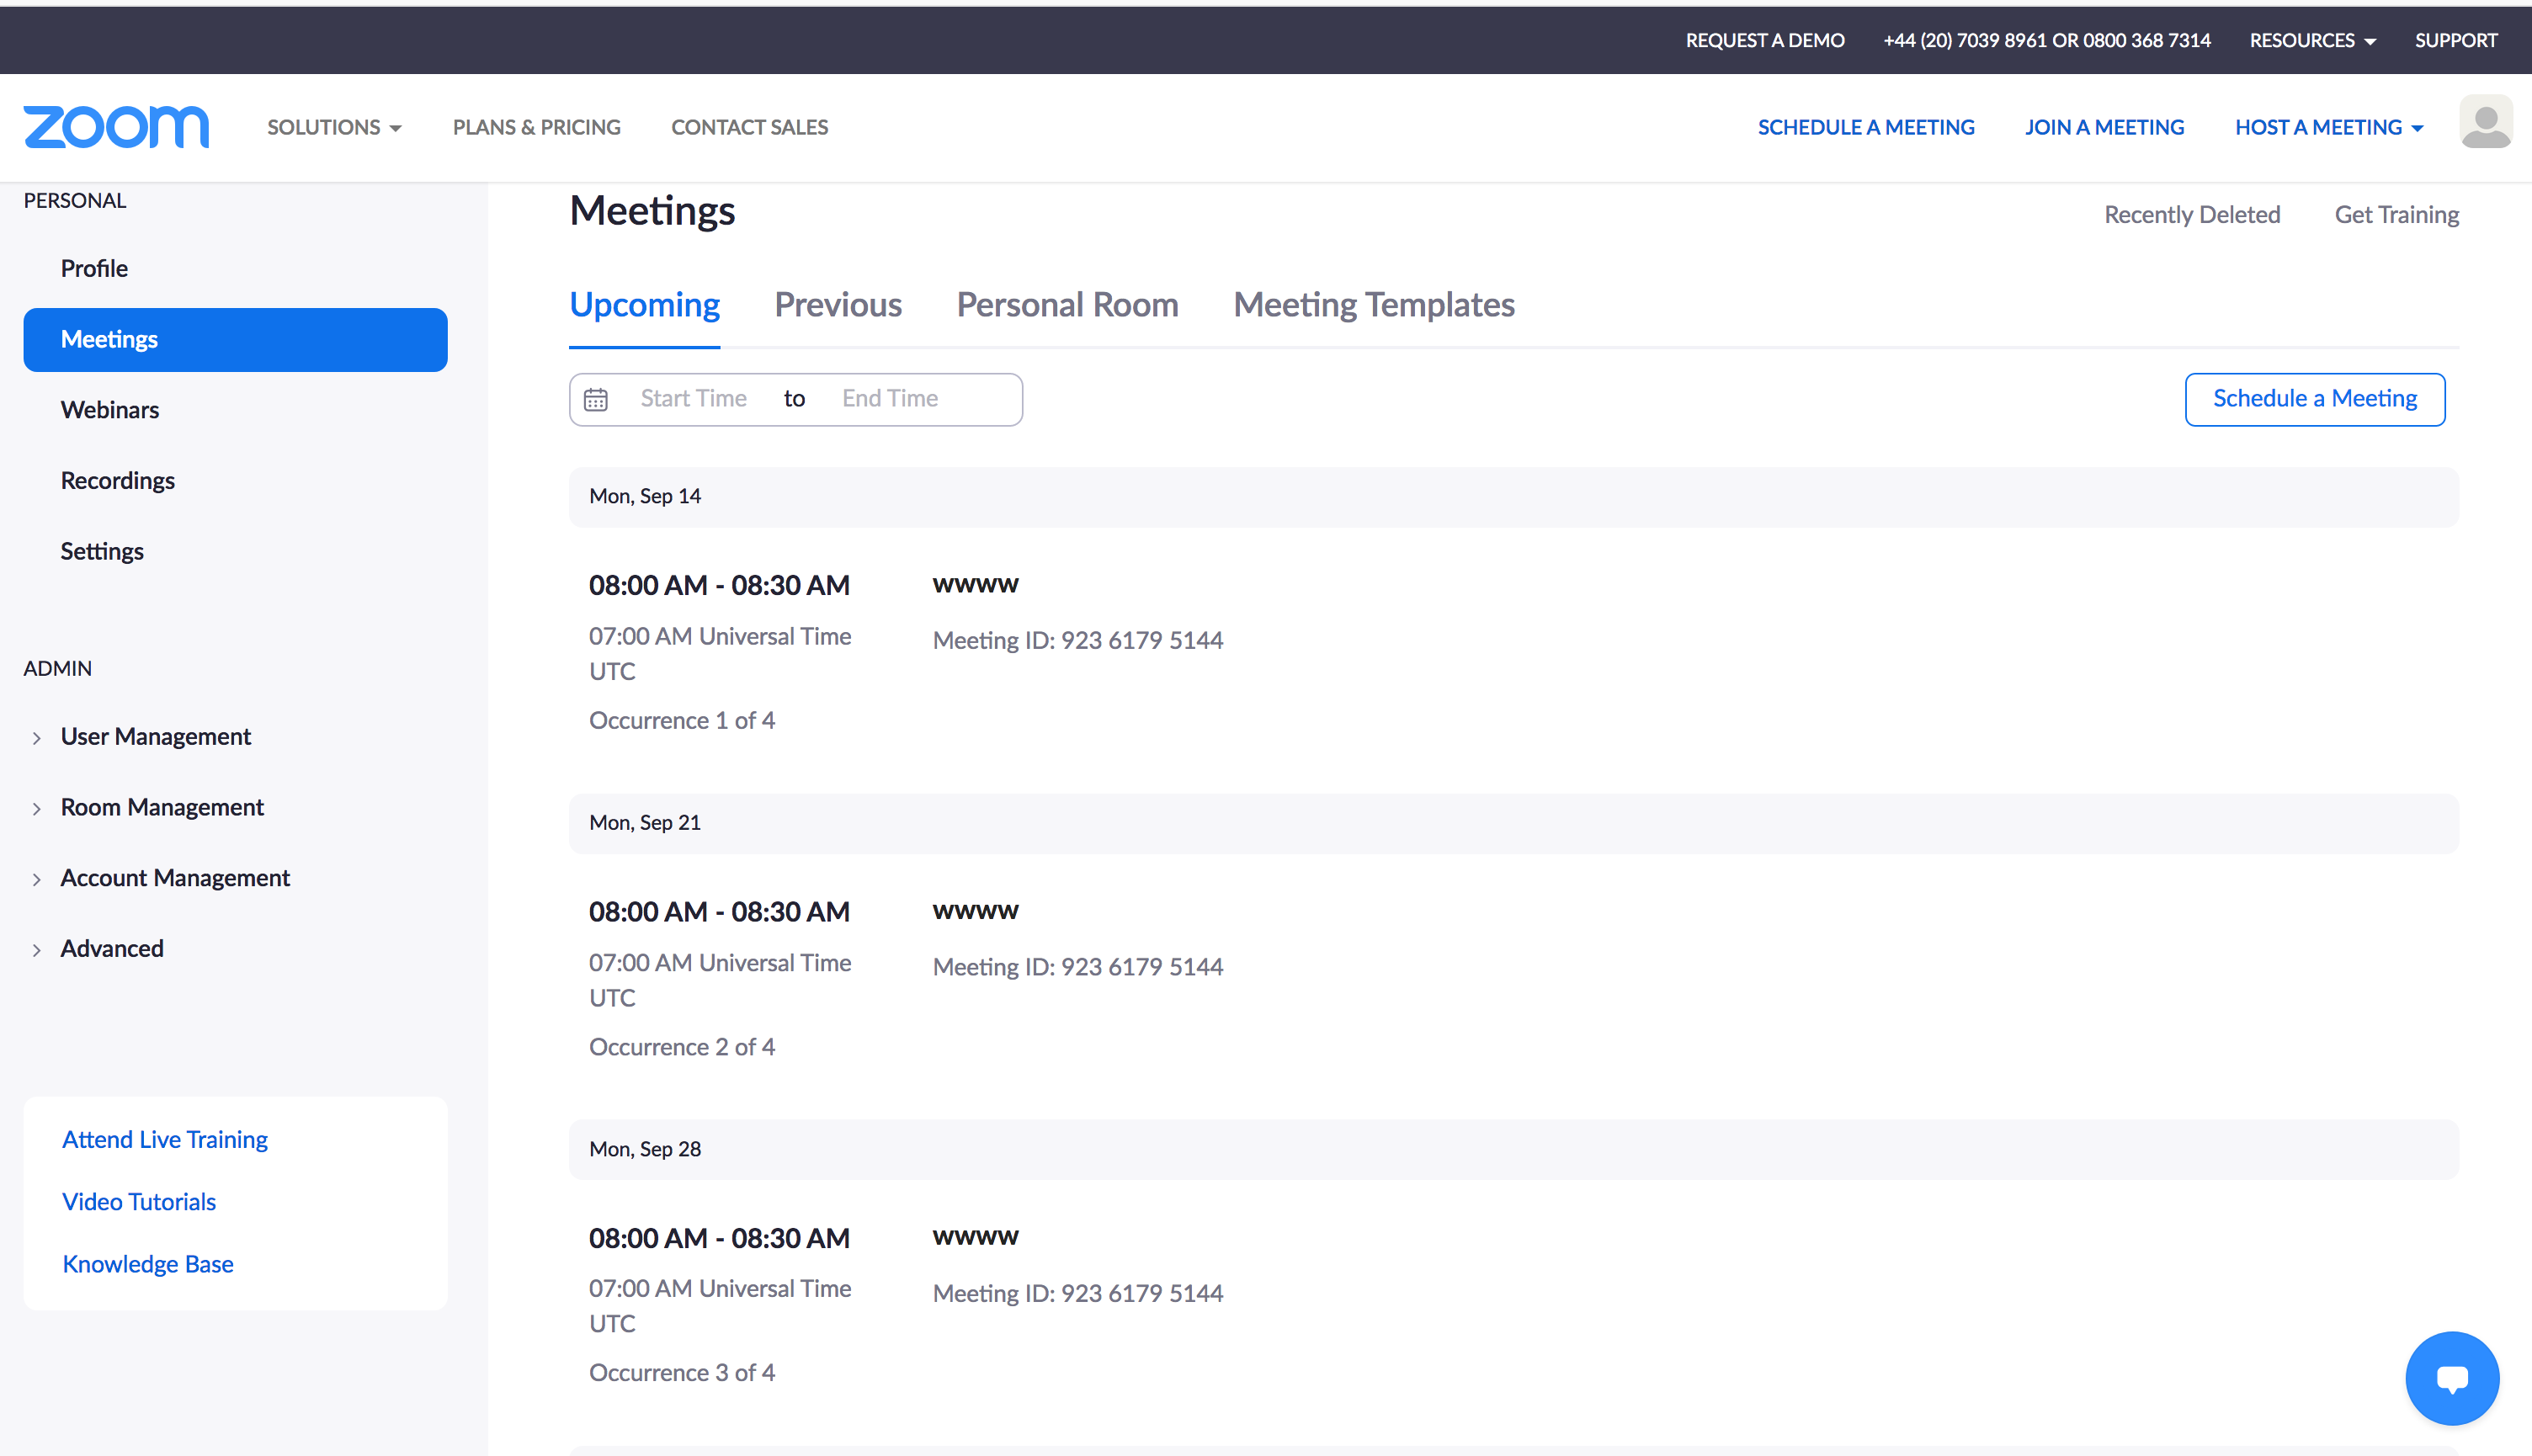2532x1456 pixels.
Task: Open Host a Meeting dropdown
Action: [2328, 127]
